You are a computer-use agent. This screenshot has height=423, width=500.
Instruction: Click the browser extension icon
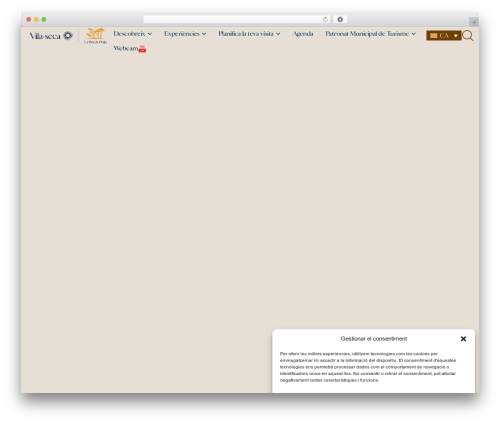(x=340, y=20)
